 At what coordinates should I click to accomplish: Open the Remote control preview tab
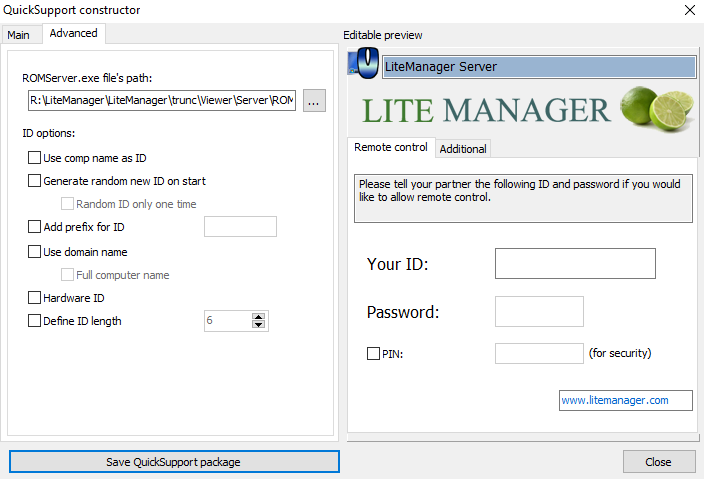click(x=391, y=147)
